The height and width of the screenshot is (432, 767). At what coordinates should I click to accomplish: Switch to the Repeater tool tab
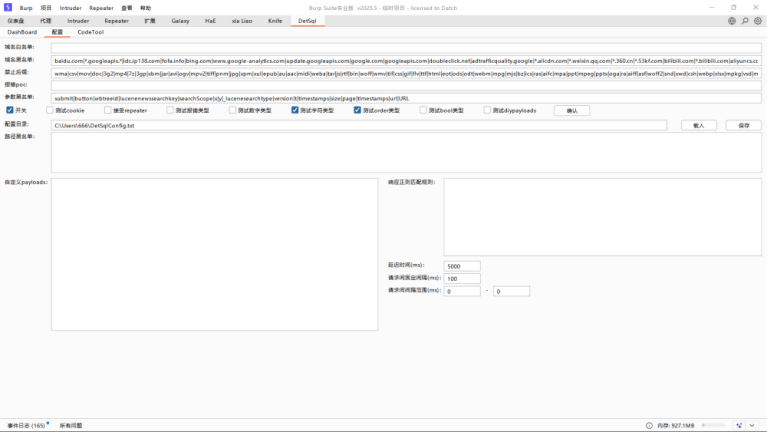click(x=116, y=21)
